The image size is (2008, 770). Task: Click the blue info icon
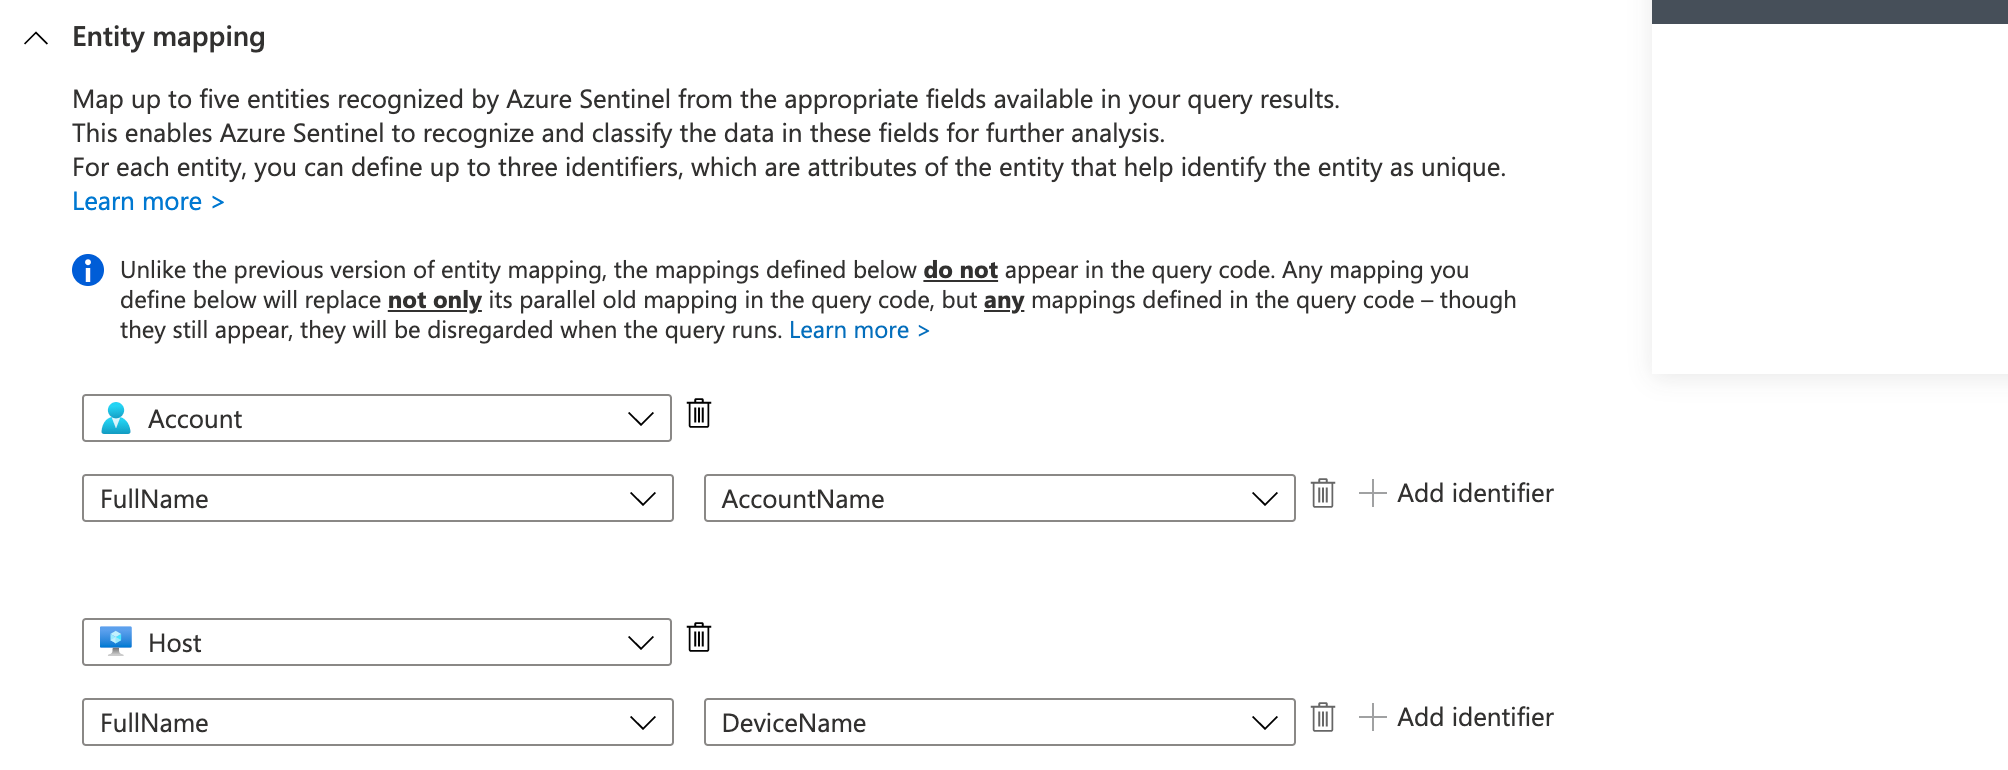click(x=88, y=270)
